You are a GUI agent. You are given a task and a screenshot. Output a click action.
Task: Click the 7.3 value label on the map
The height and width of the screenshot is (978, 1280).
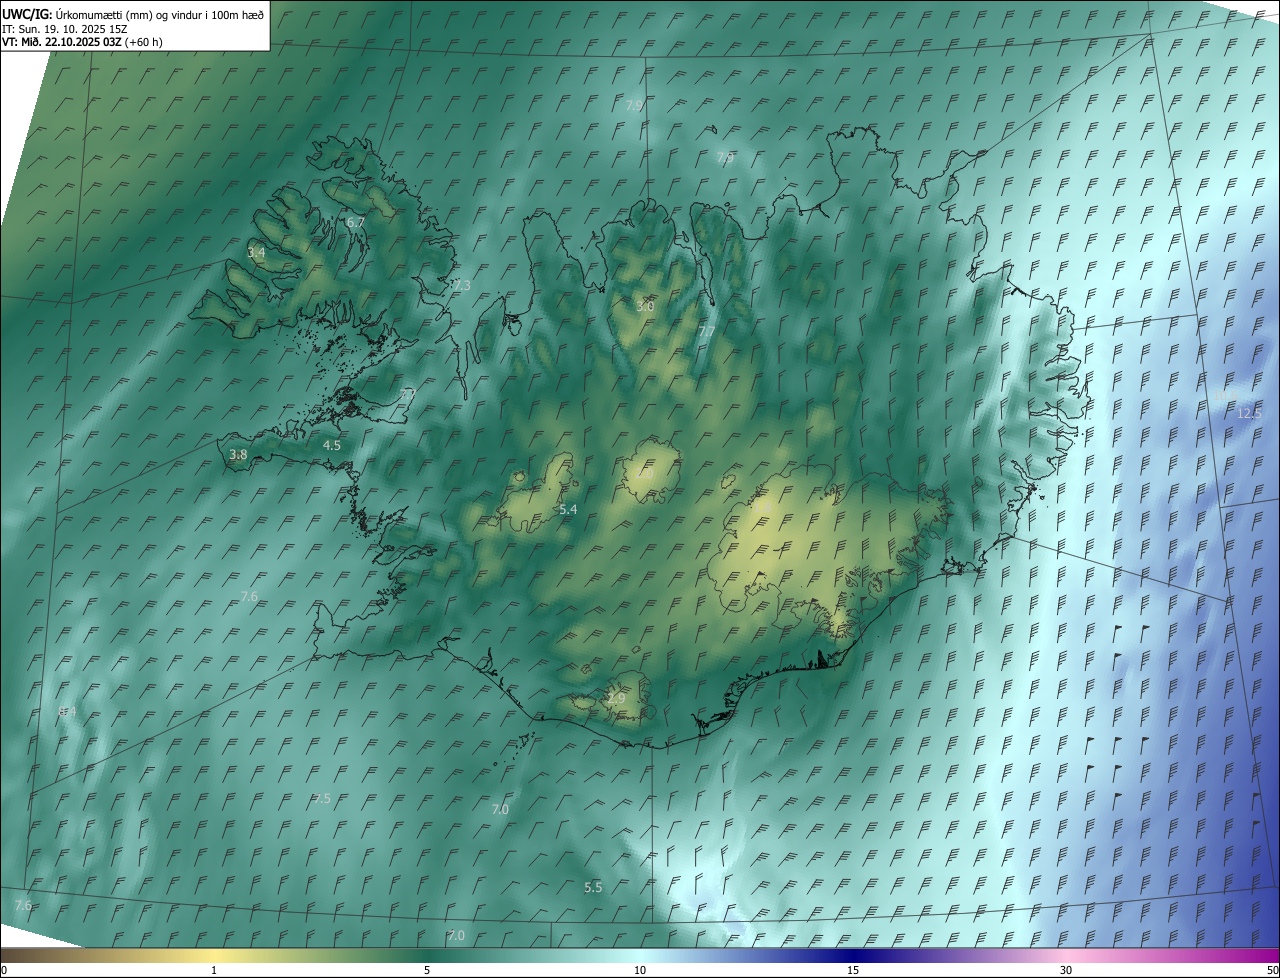coord(461,286)
